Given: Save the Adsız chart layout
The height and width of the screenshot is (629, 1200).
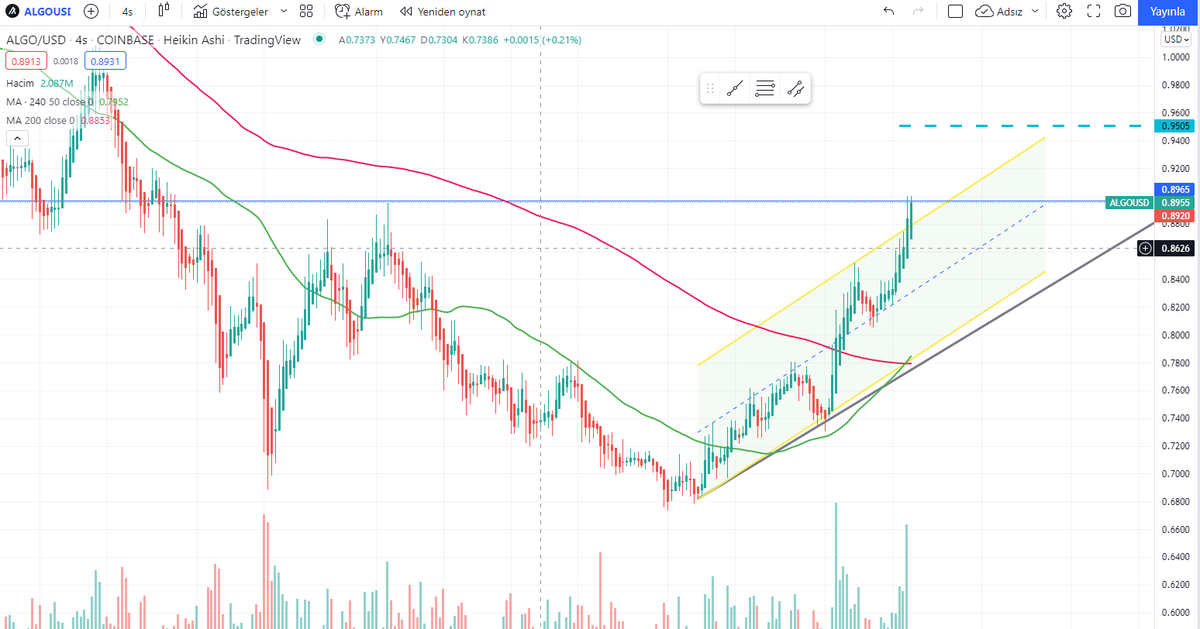Looking at the screenshot, I should [x=999, y=12].
